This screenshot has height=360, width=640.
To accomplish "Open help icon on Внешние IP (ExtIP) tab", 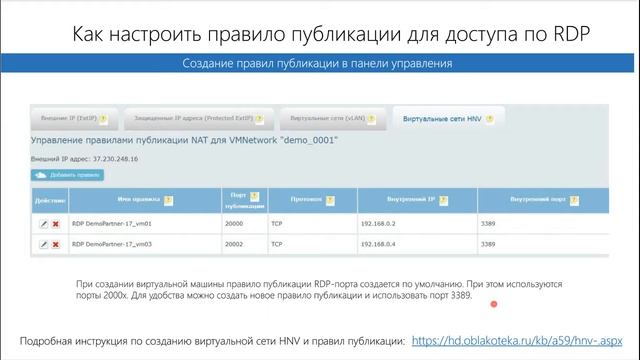I will tap(103, 119).
